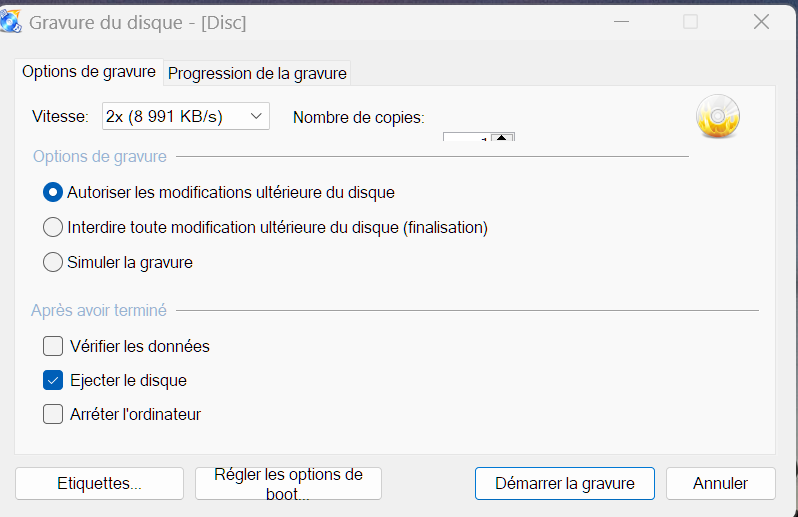Click the burning disc flame icon
Viewport: 798px width, 517px height.
[718, 117]
